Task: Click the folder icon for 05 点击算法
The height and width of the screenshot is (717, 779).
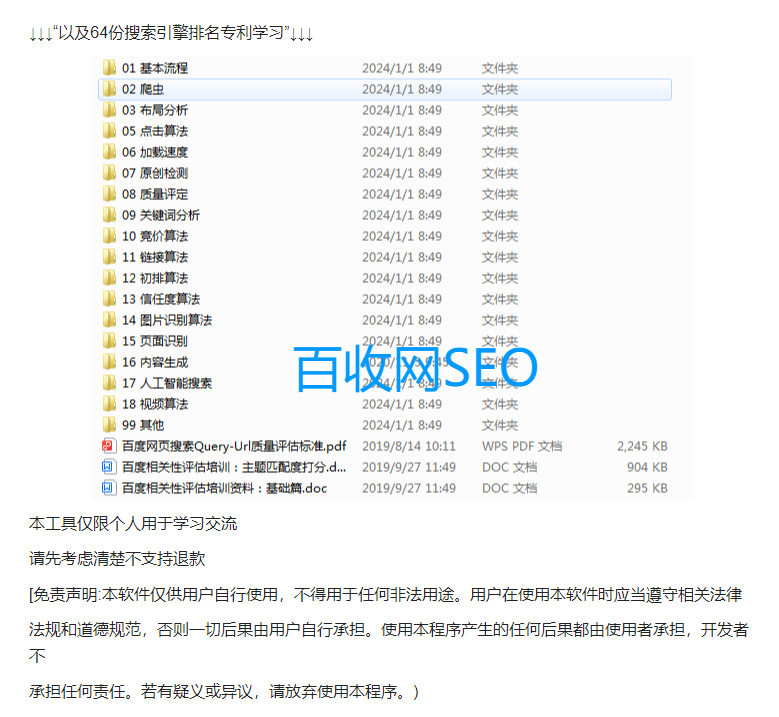Action: pyautogui.click(x=109, y=131)
